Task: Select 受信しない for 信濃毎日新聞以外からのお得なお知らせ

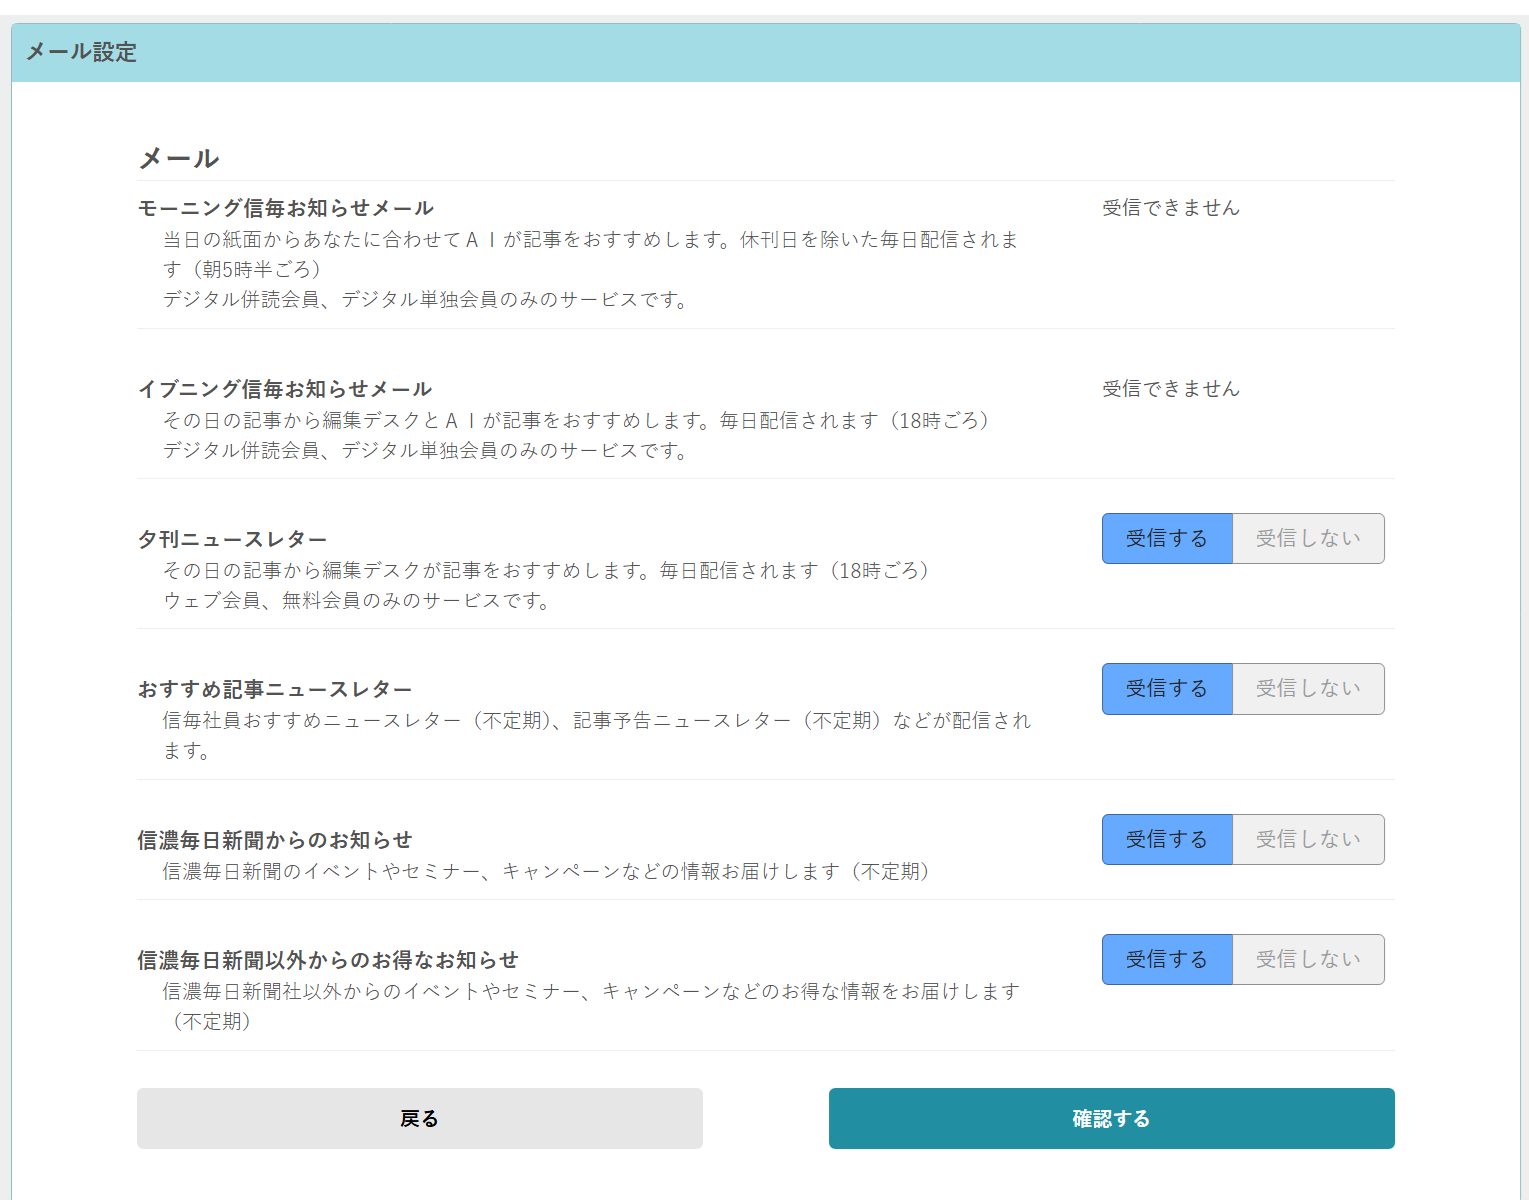Action: [x=1308, y=959]
